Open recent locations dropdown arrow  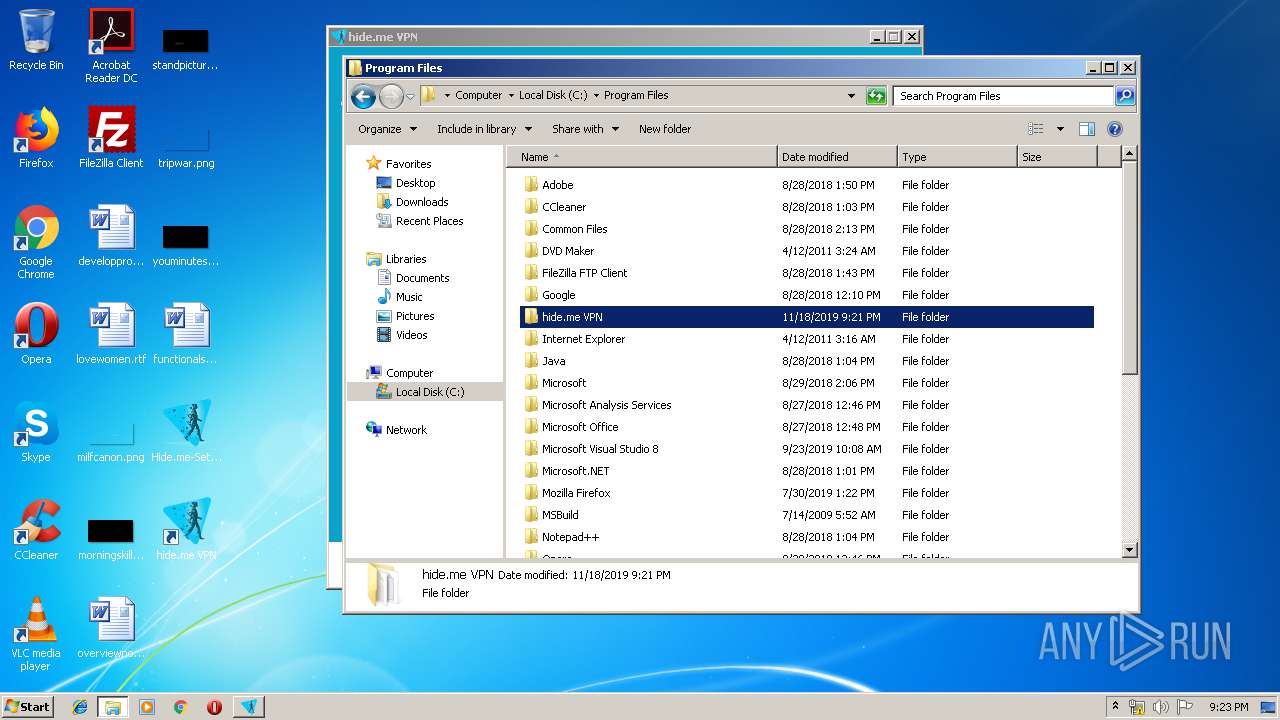pos(410,97)
